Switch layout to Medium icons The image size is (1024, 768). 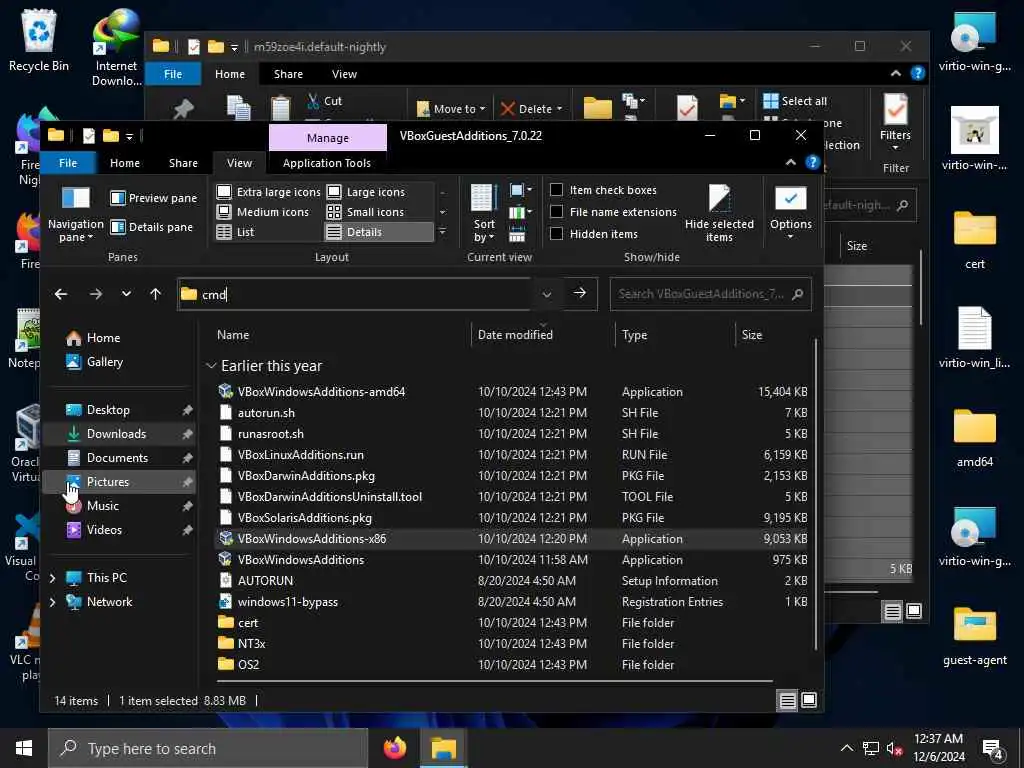pyautogui.click(x=263, y=212)
